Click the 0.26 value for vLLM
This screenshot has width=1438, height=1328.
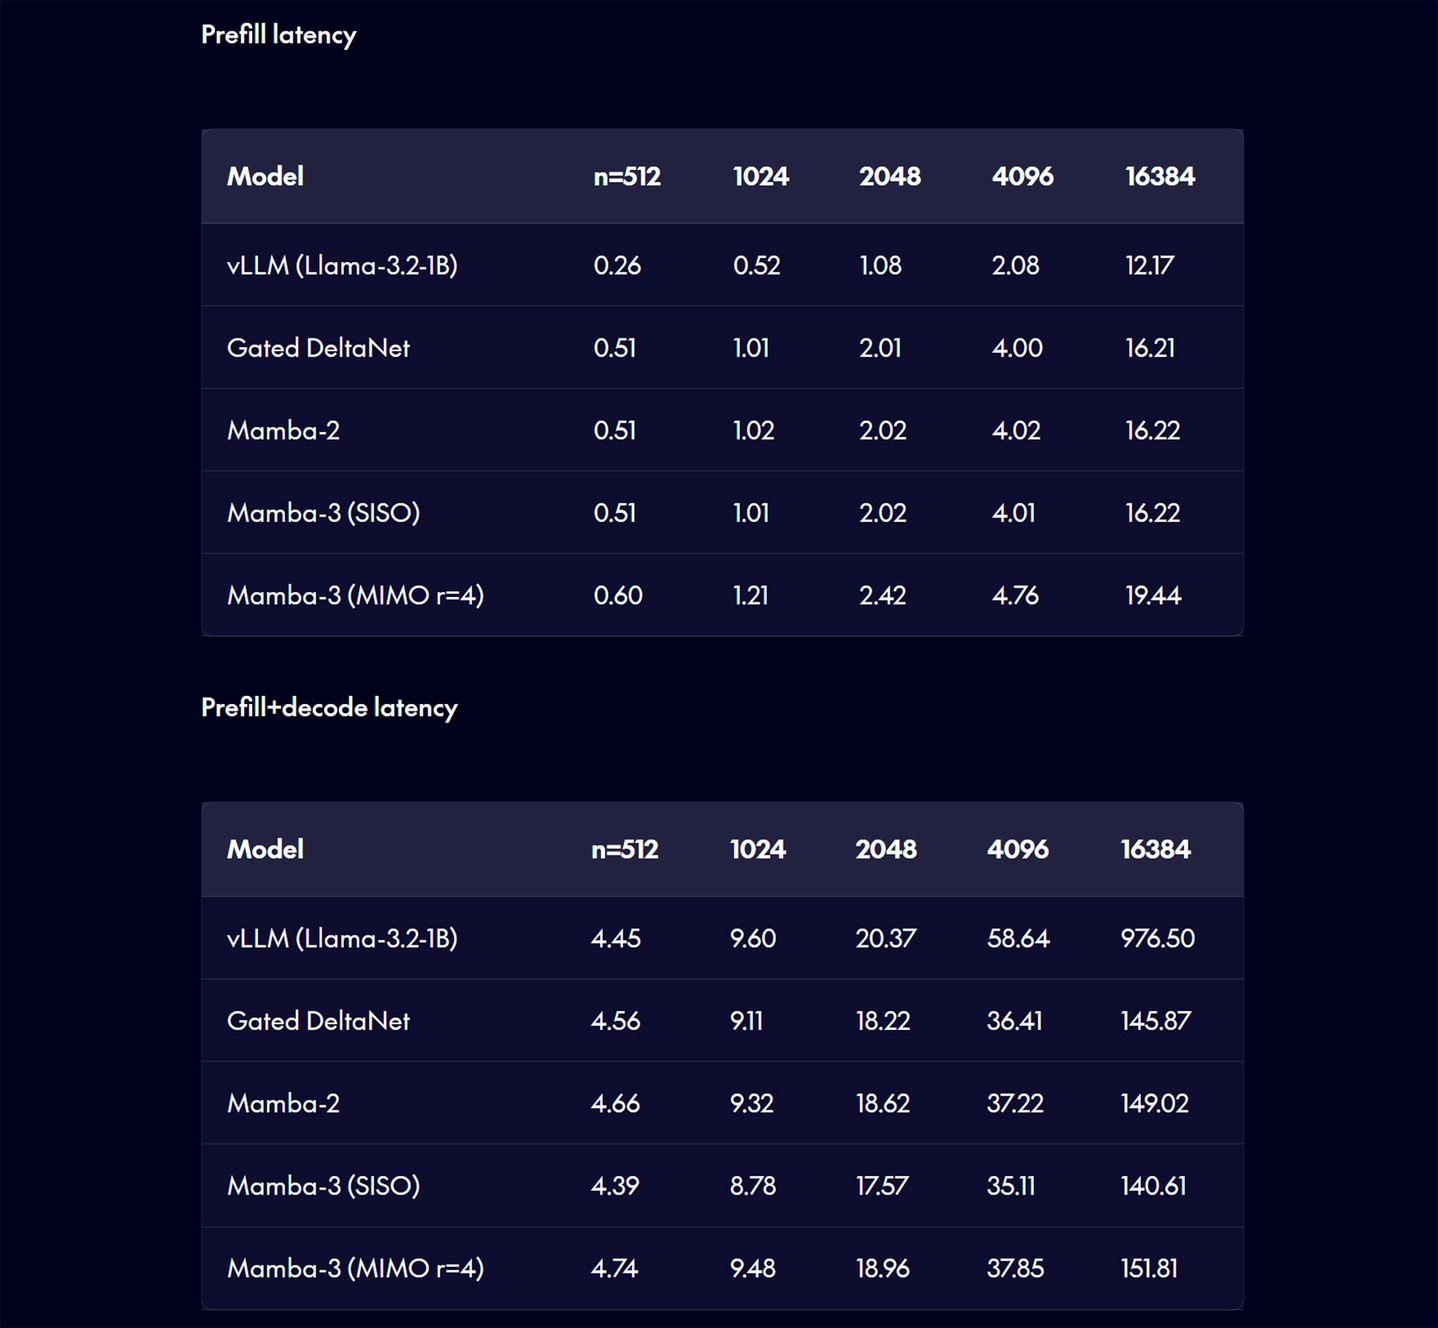[617, 266]
